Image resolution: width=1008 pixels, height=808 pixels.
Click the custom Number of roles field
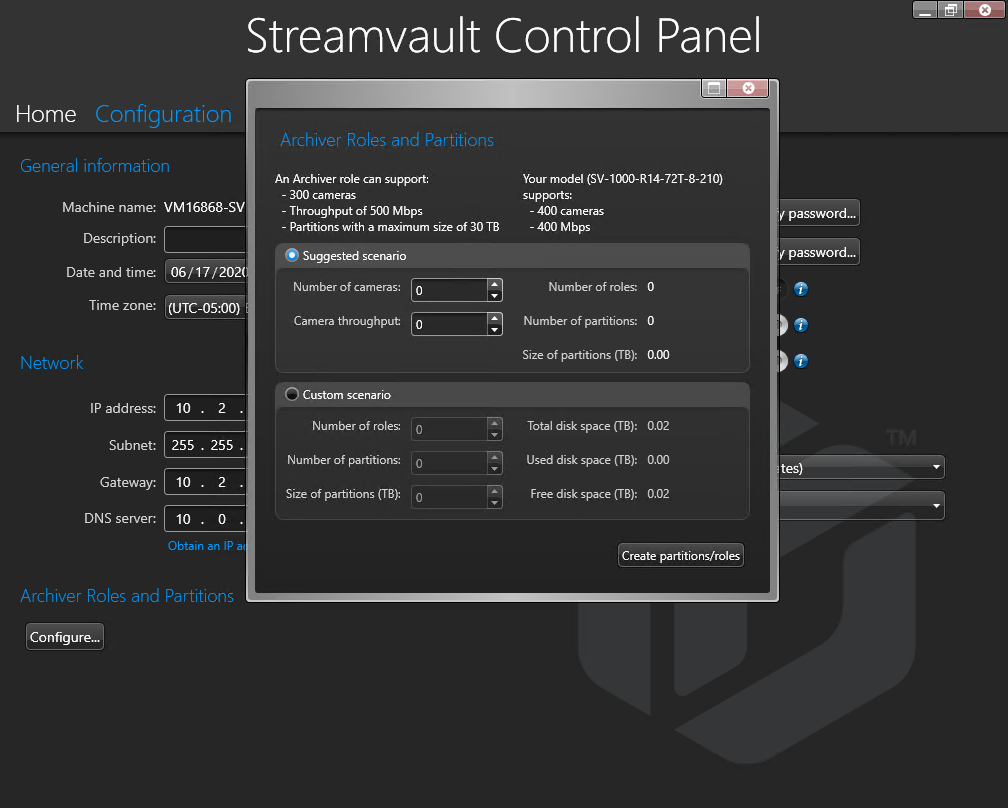coord(449,429)
